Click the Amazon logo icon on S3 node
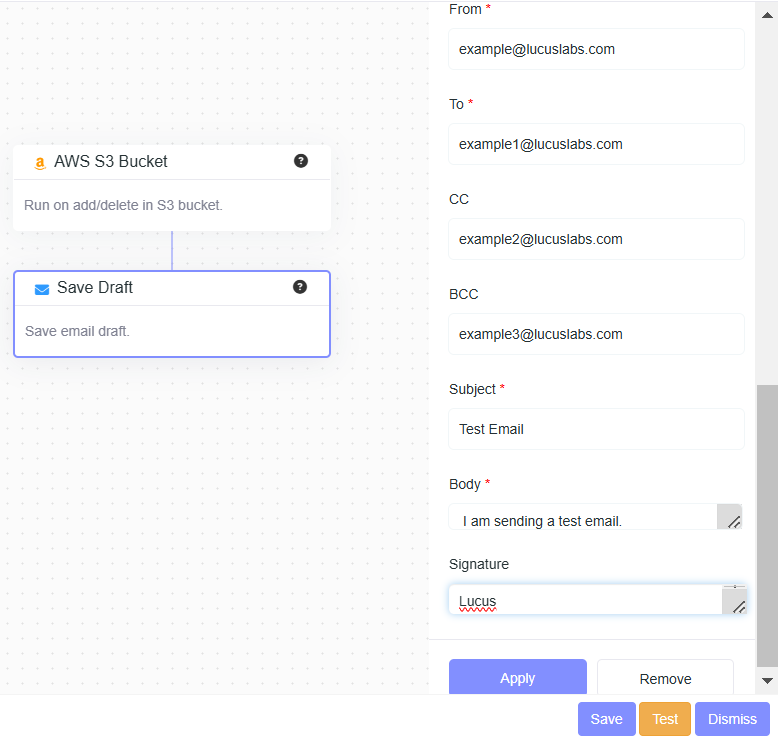This screenshot has height=744, width=778. [x=40, y=162]
